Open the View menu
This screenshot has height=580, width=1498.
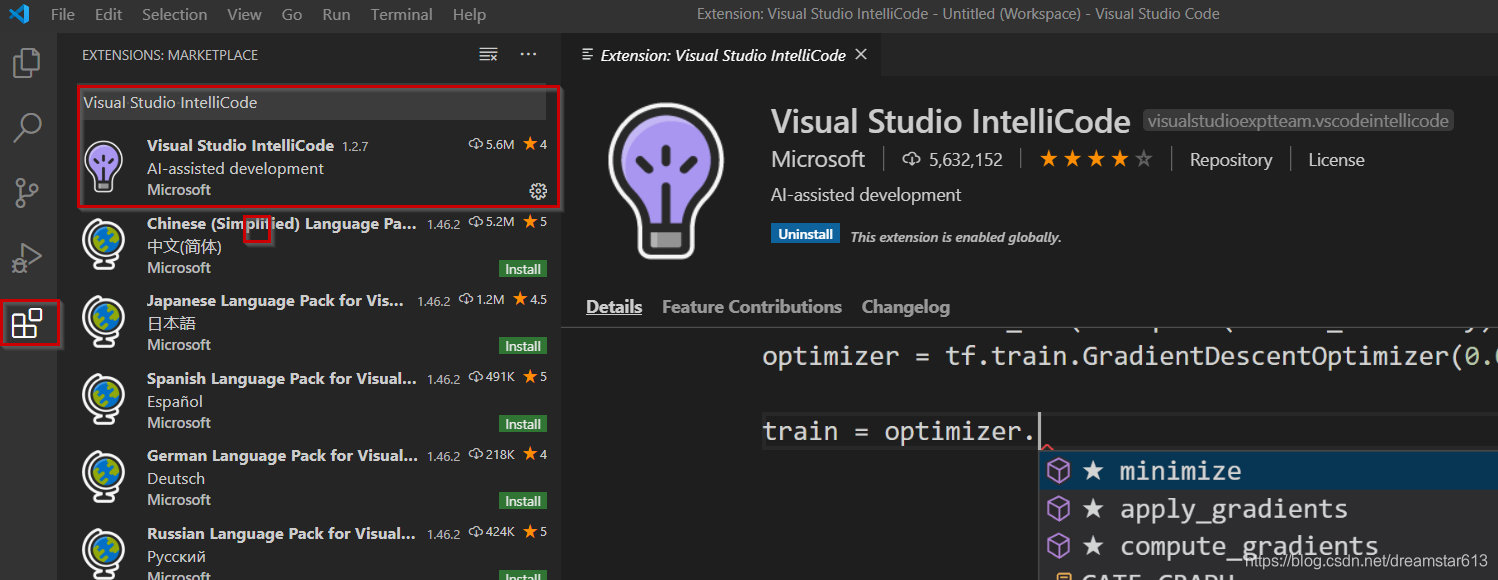tap(244, 14)
